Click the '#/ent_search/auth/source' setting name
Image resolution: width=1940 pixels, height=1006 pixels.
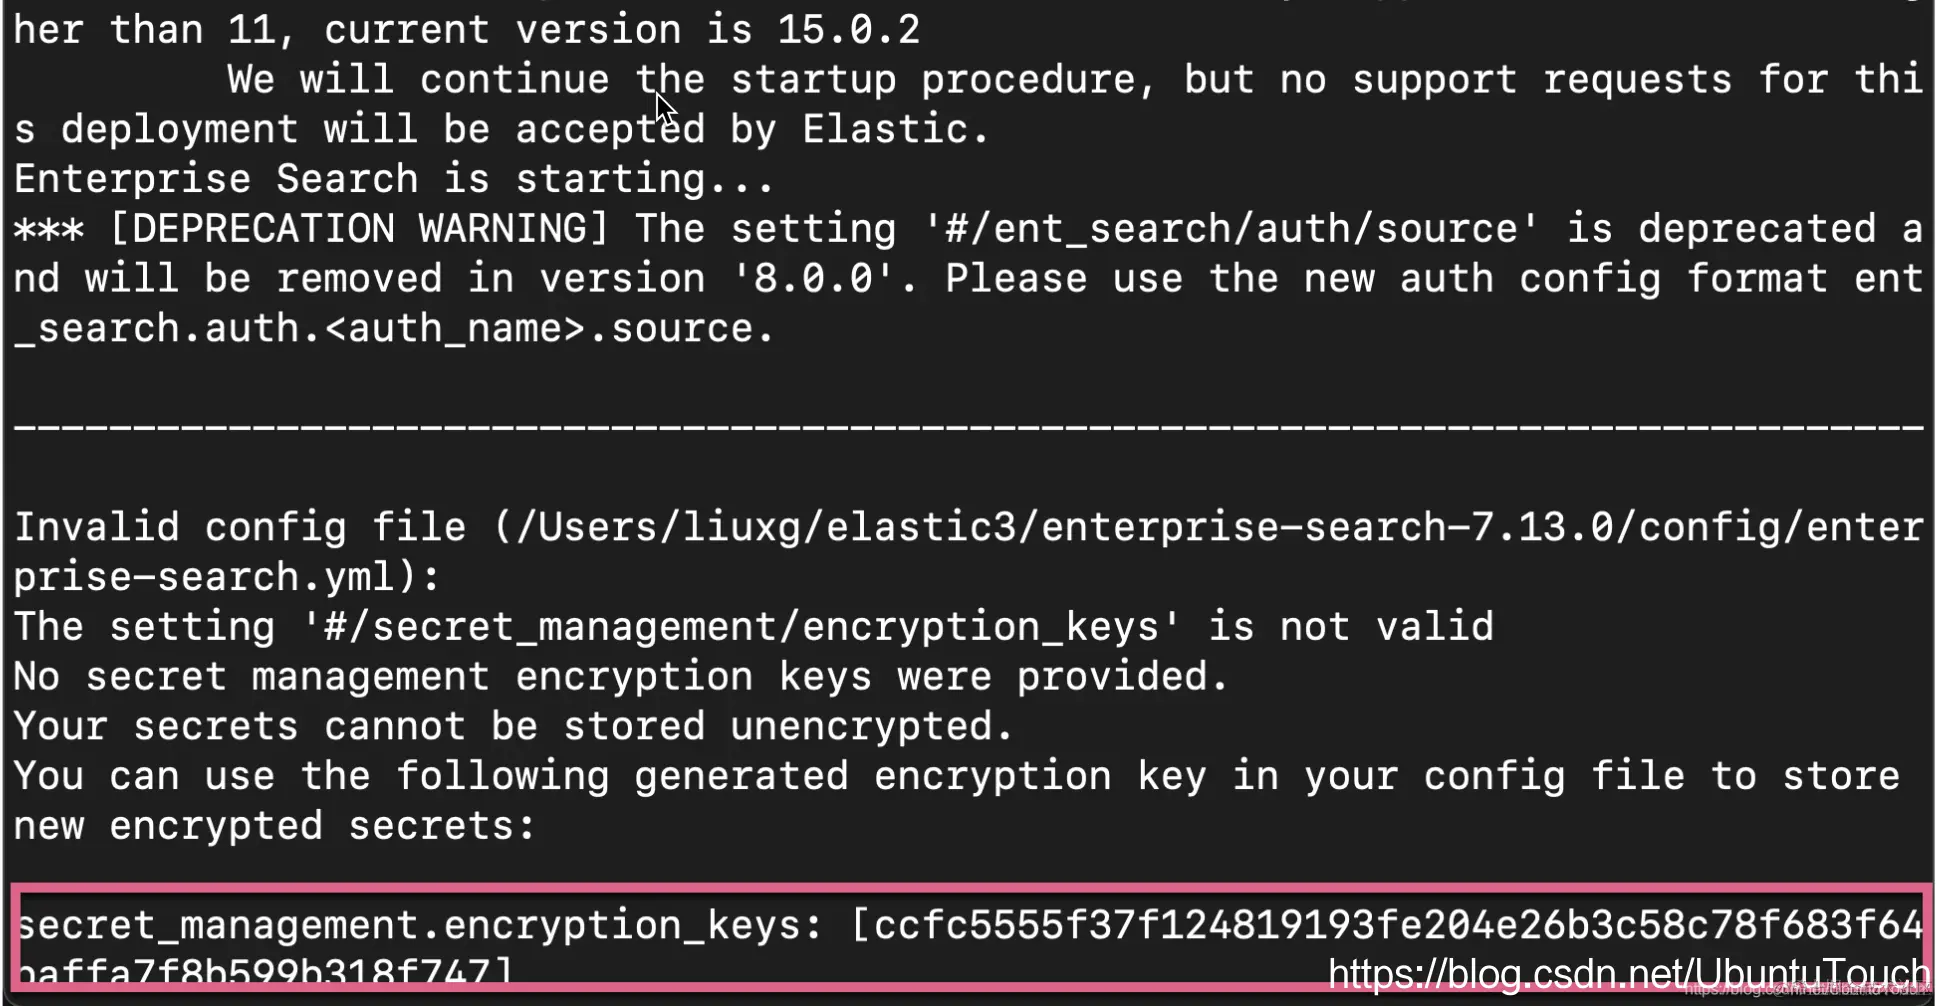coord(1231,228)
